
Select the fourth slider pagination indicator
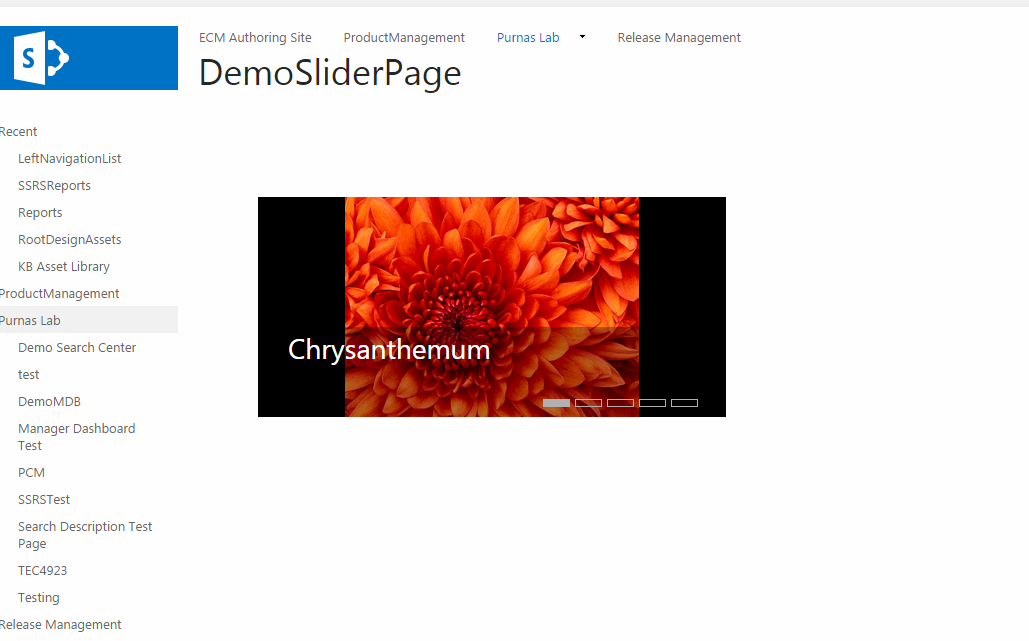pos(652,402)
